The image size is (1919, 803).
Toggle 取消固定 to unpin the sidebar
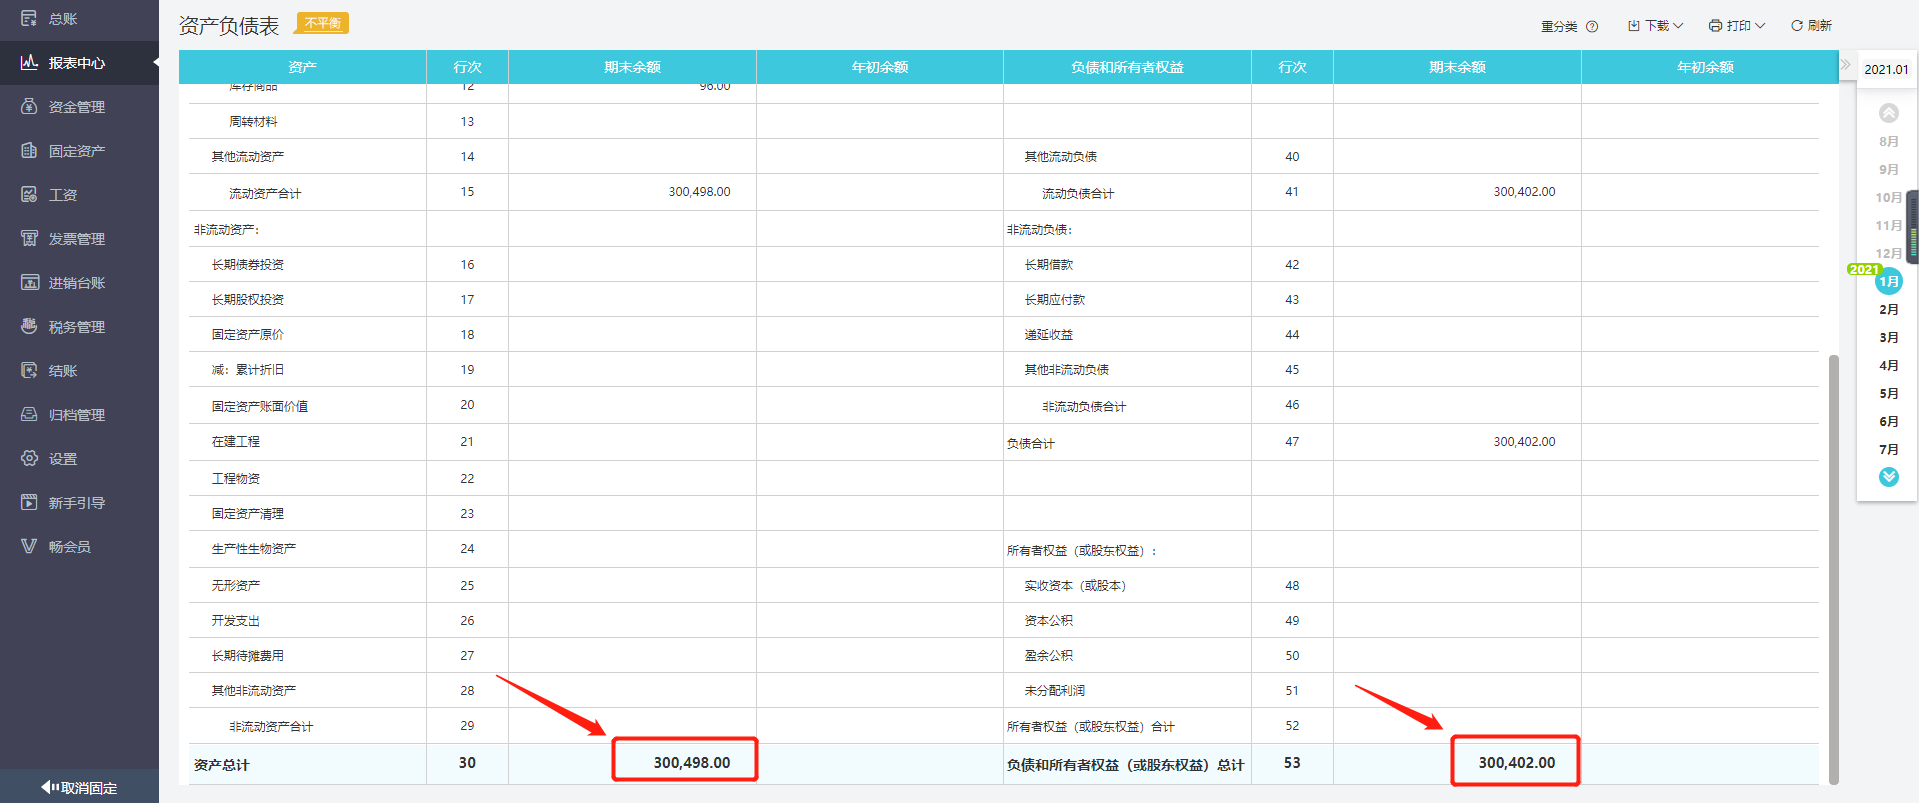point(79,788)
